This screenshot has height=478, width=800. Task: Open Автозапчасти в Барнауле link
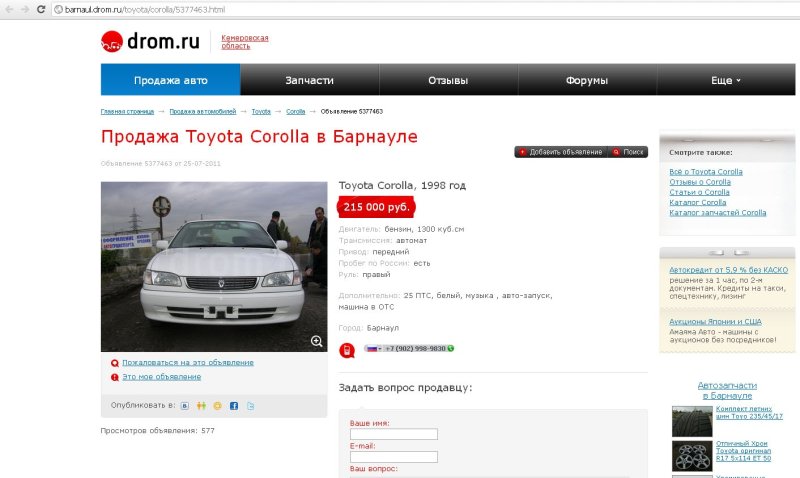[x=727, y=390]
